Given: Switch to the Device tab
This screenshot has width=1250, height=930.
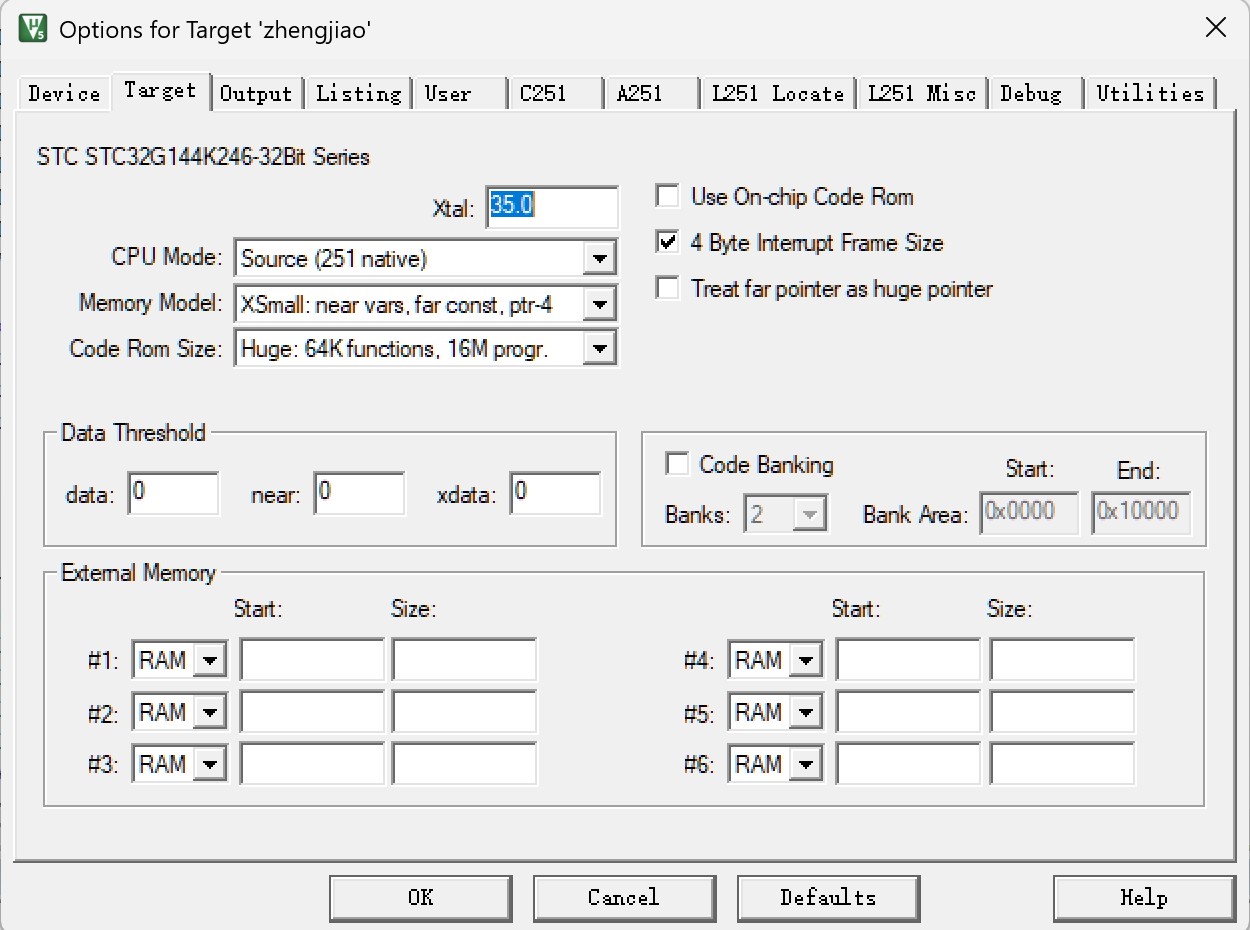Looking at the screenshot, I should click(64, 94).
